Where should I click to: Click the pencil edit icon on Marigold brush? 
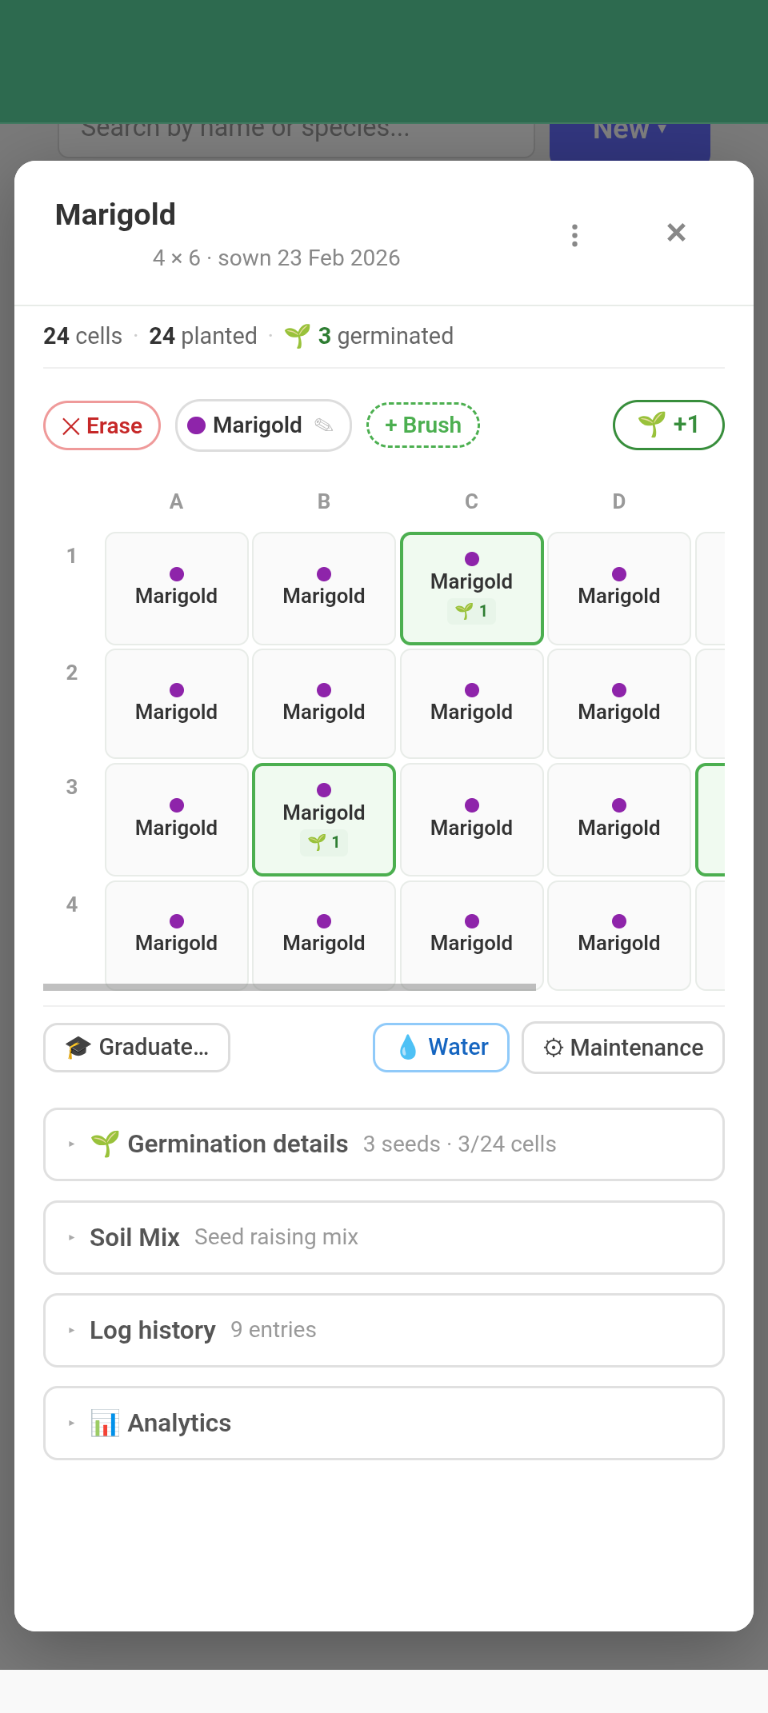pos(324,426)
